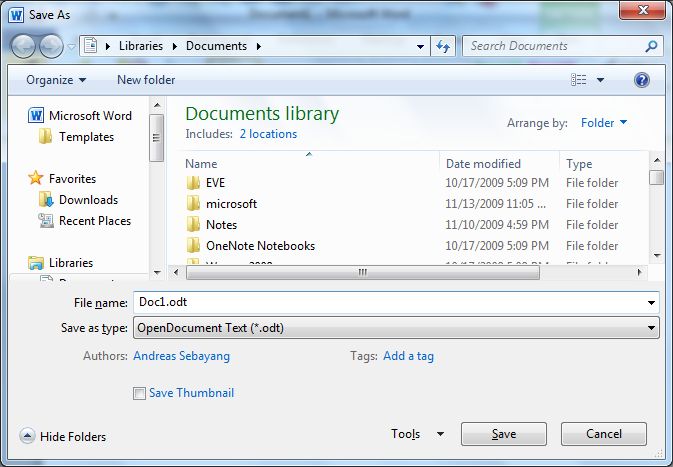Screen dimensions: 673x467
Task: Edit the author Andreas Sebayang
Action: 182,356
